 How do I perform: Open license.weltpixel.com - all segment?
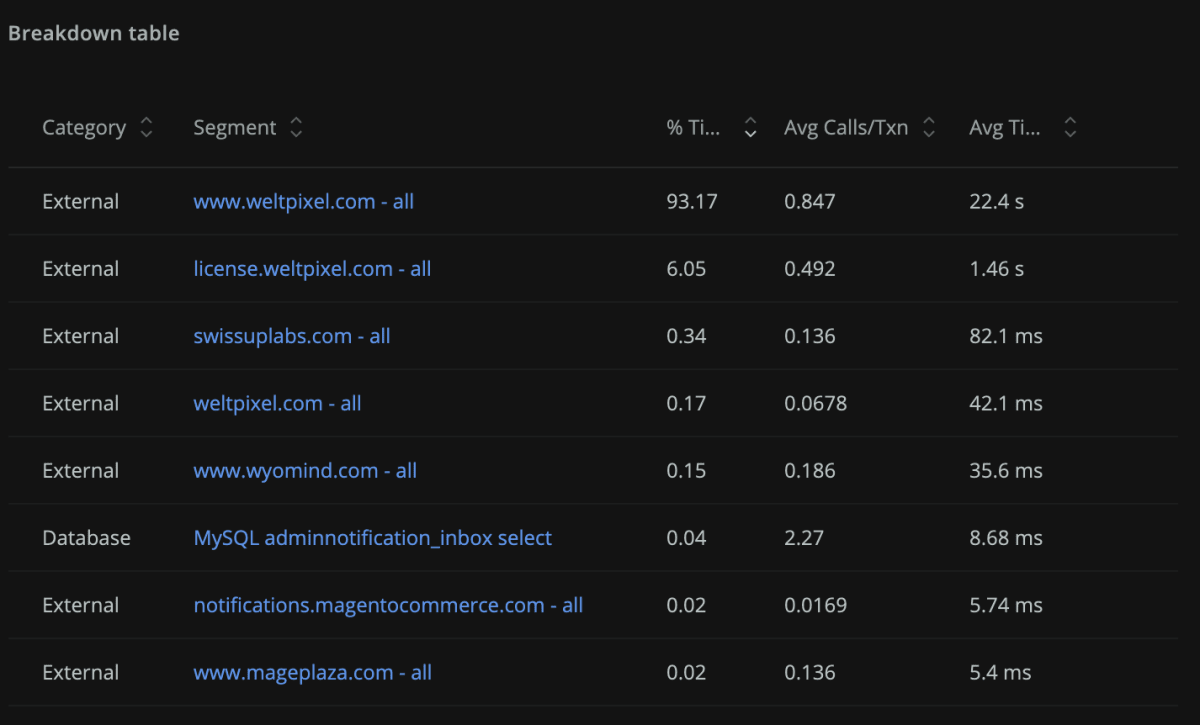click(312, 269)
